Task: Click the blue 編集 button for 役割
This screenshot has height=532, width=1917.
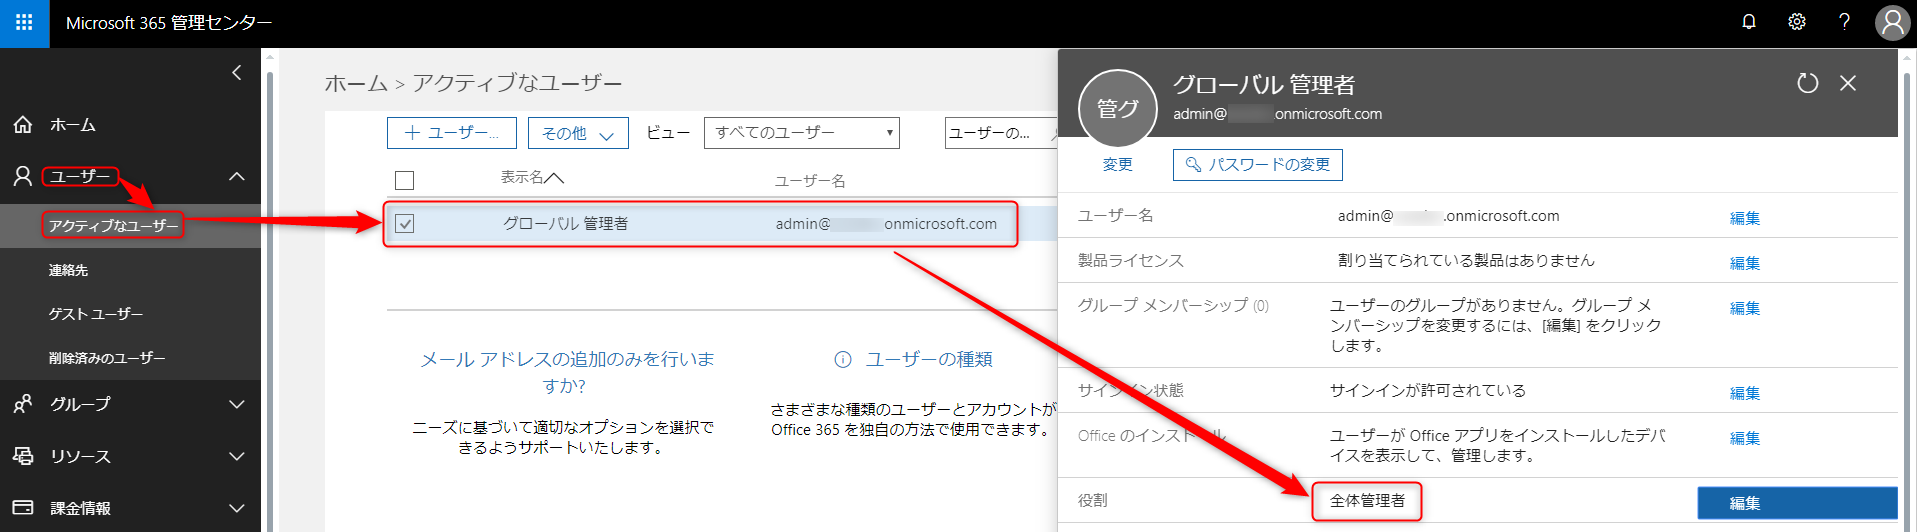Action: [x=1797, y=503]
